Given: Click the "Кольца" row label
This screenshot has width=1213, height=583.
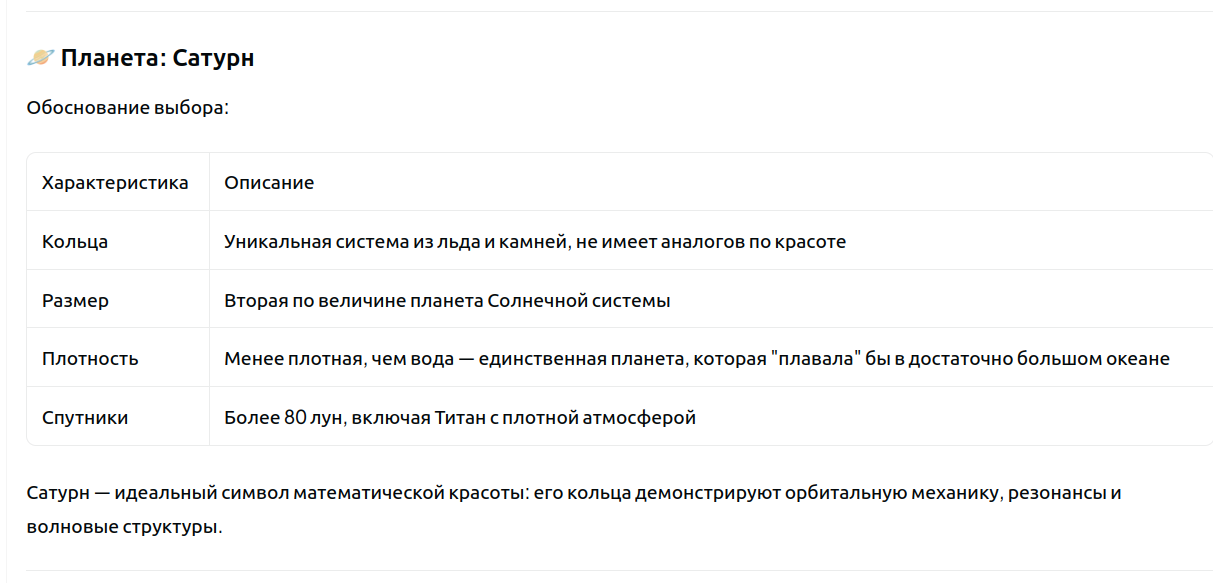Looking at the screenshot, I should [x=75, y=242].
